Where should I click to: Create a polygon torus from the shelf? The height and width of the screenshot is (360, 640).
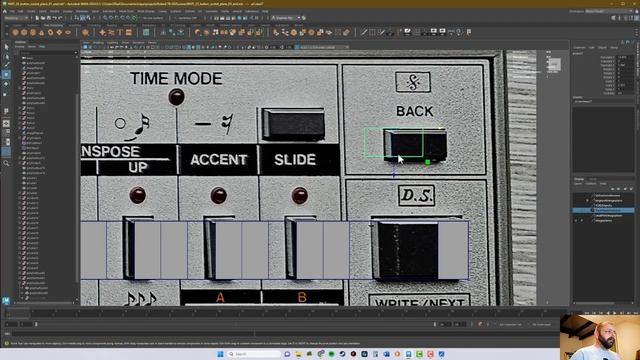(x=50, y=32)
